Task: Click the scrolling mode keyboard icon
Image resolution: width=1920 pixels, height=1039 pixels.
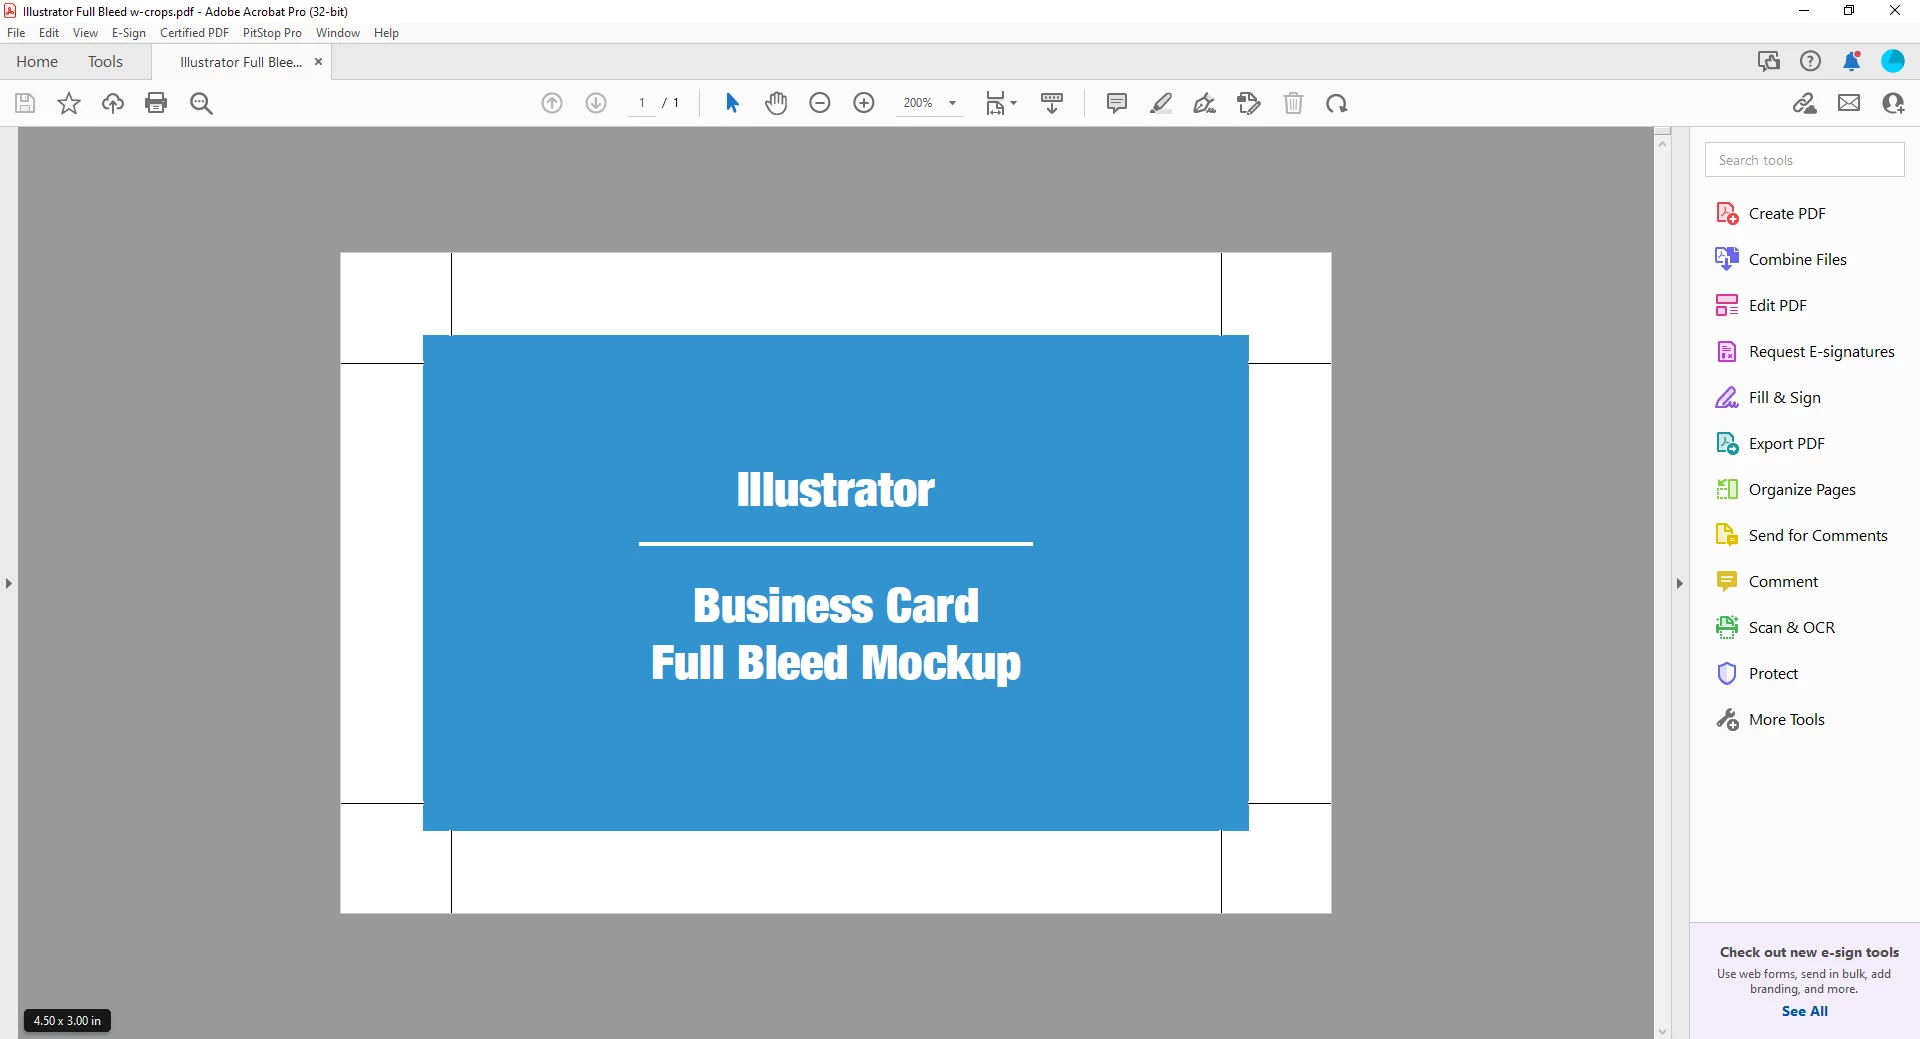Action: point(1052,103)
